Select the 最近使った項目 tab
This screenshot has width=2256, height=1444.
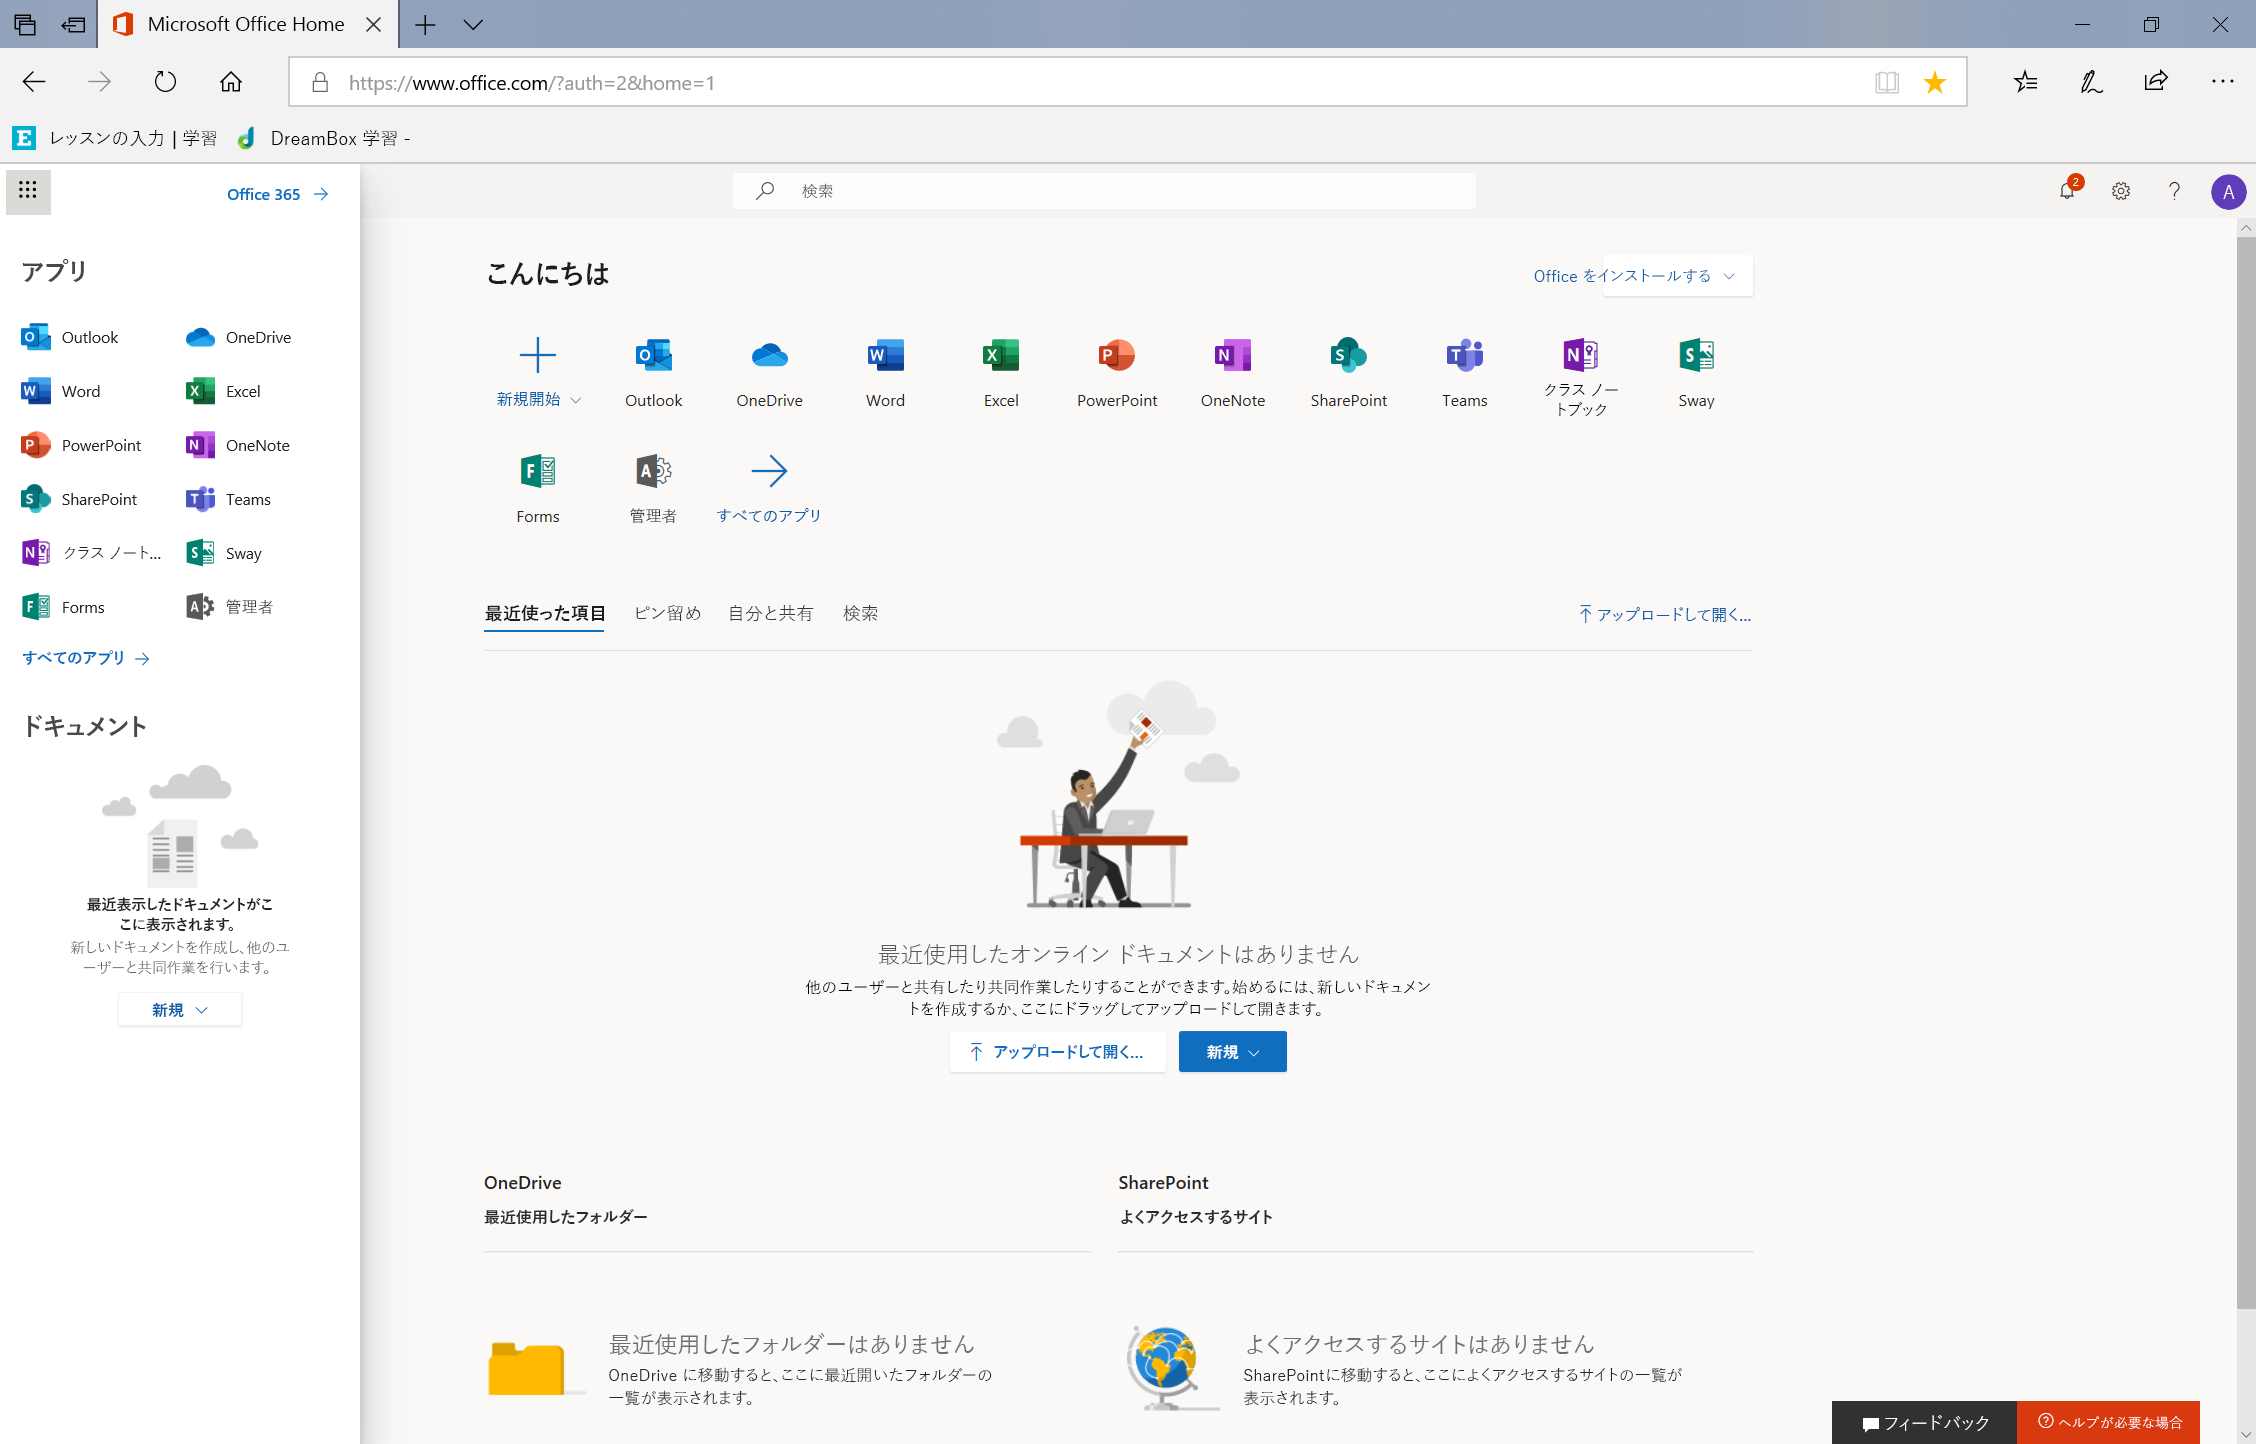click(545, 614)
